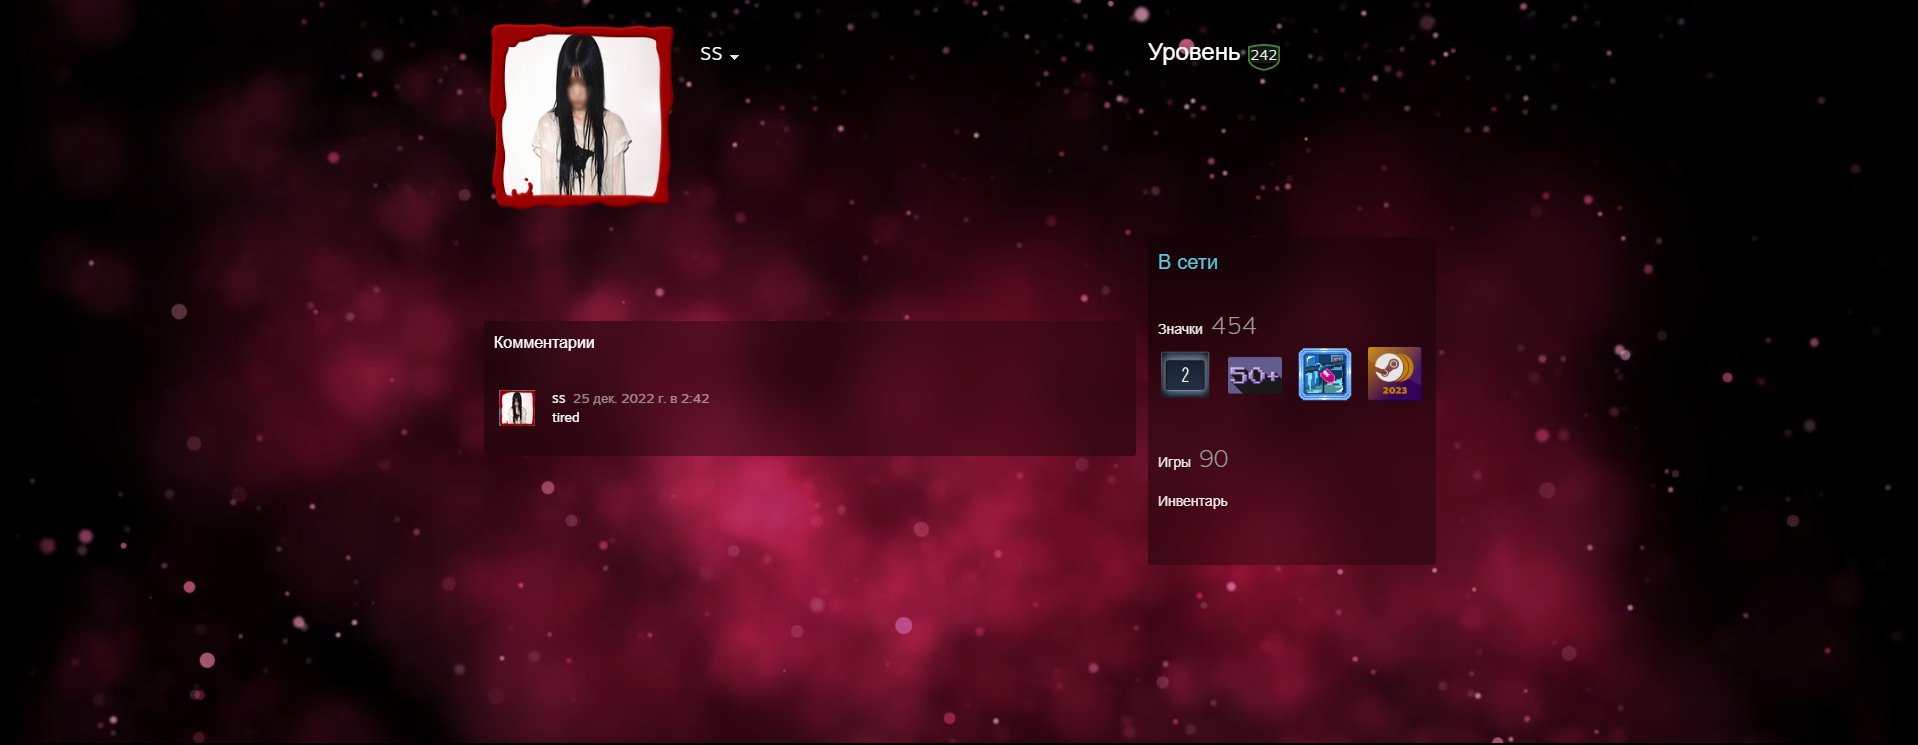Screen dimensions: 1918x745
Task: Expand the dropdown arrow next to ss
Action: click(x=734, y=57)
